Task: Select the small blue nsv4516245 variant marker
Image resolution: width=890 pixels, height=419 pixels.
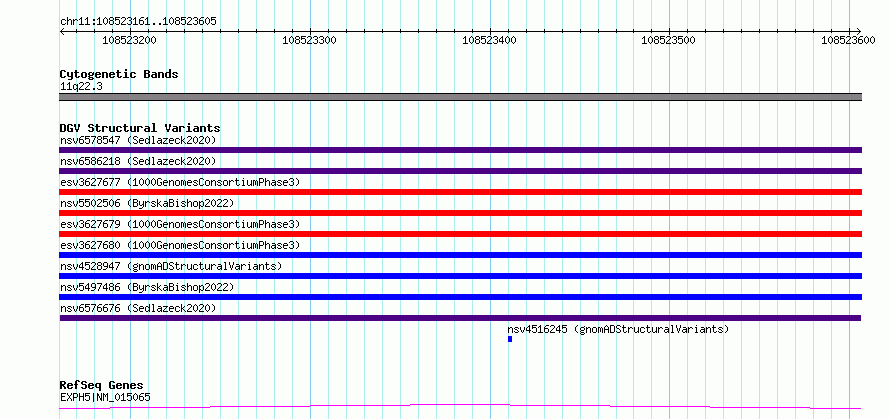Action: (510, 339)
